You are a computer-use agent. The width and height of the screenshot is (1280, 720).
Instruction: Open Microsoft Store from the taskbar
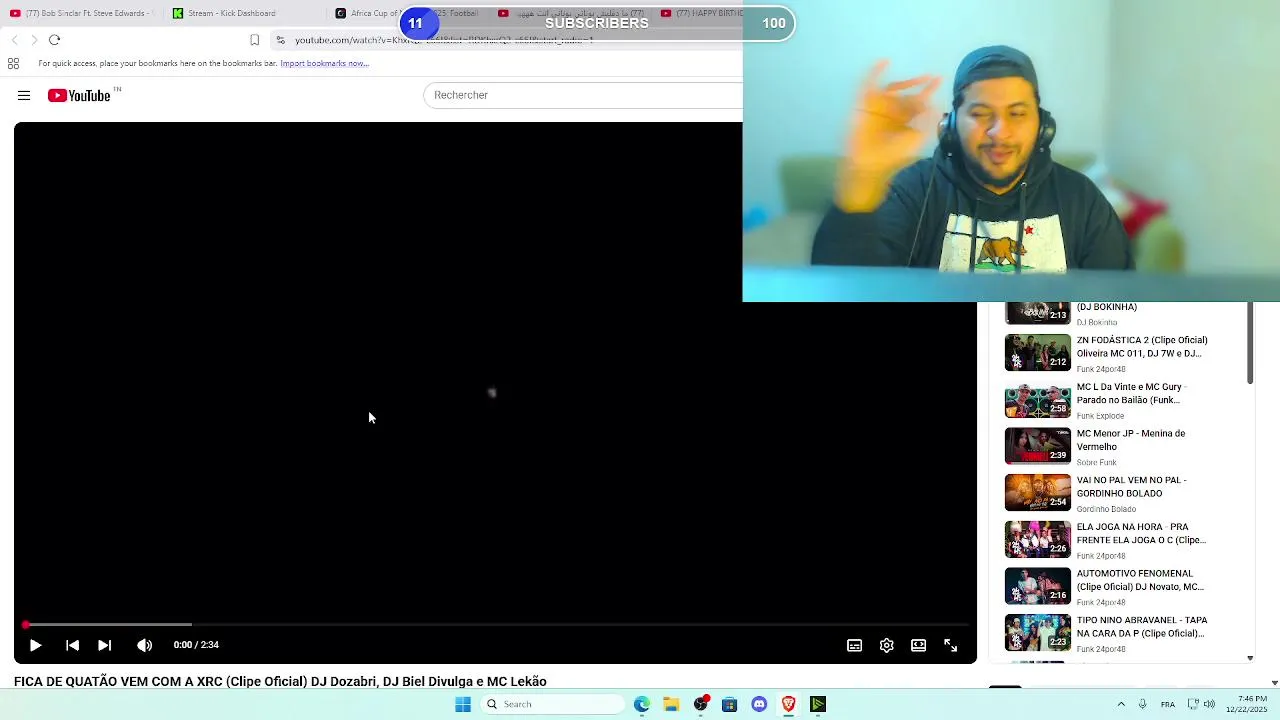coord(730,704)
